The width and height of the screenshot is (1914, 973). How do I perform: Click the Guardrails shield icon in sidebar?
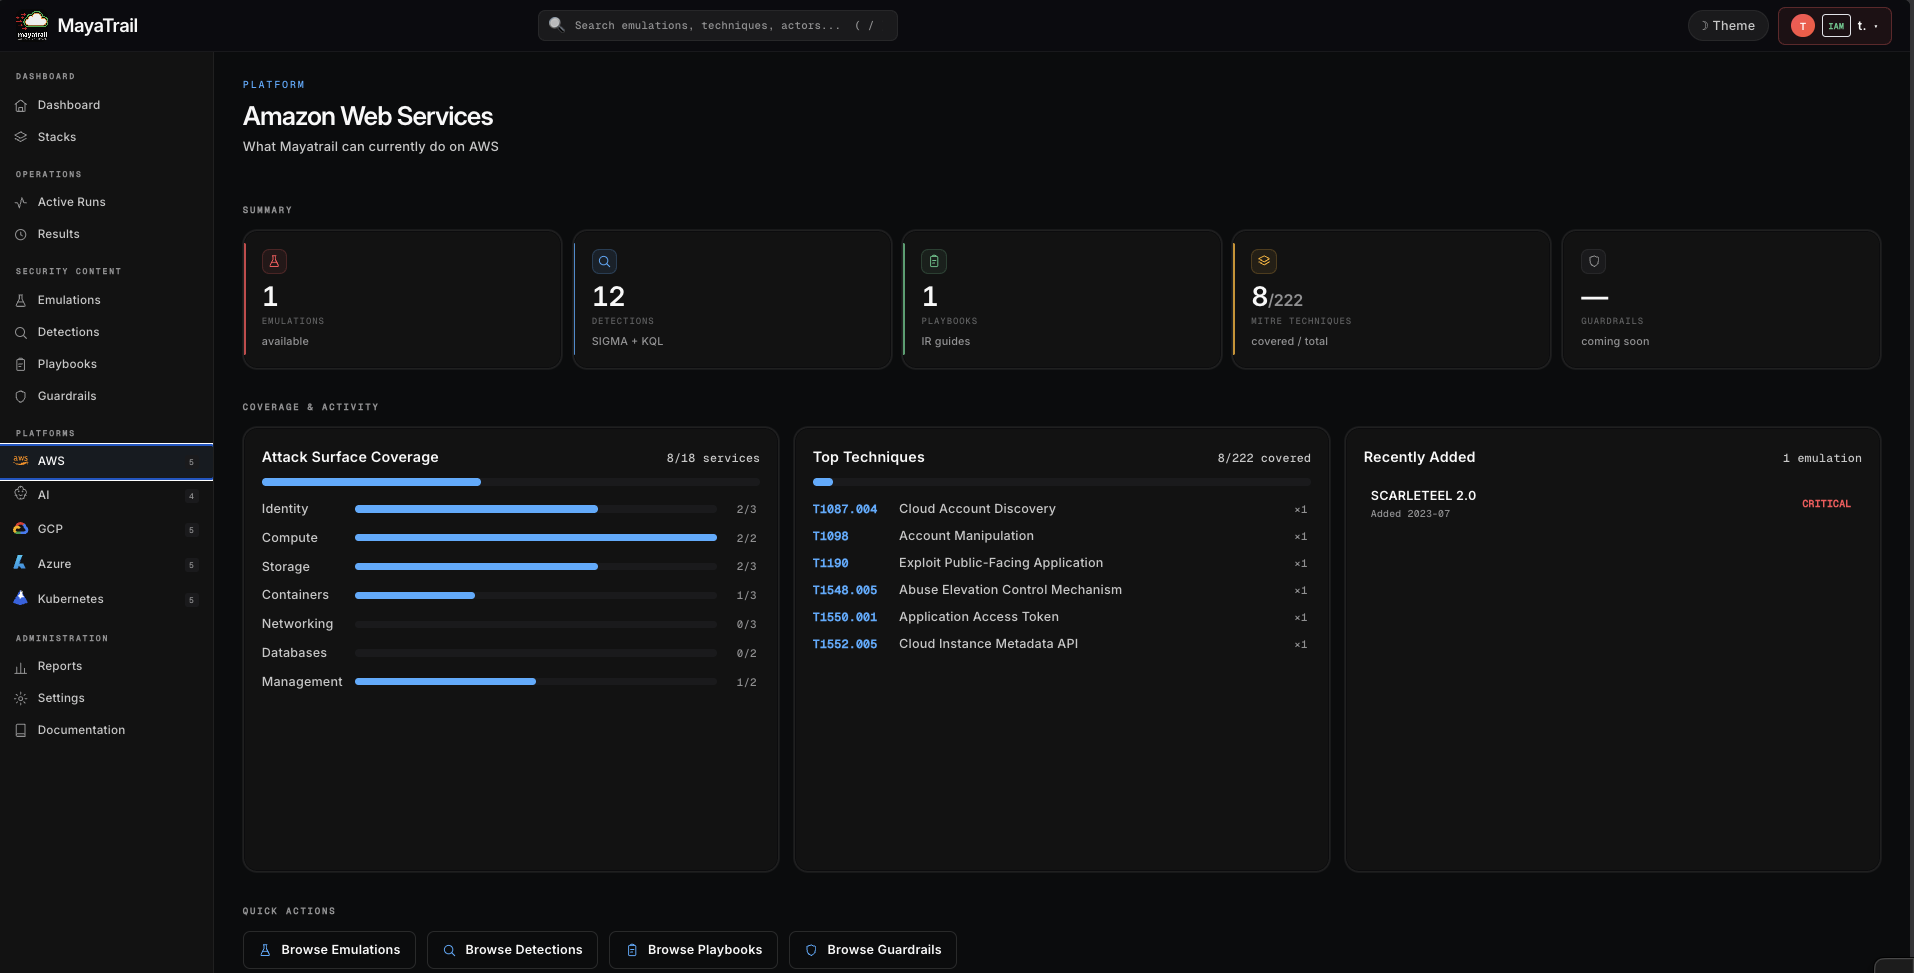click(x=20, y=396)
